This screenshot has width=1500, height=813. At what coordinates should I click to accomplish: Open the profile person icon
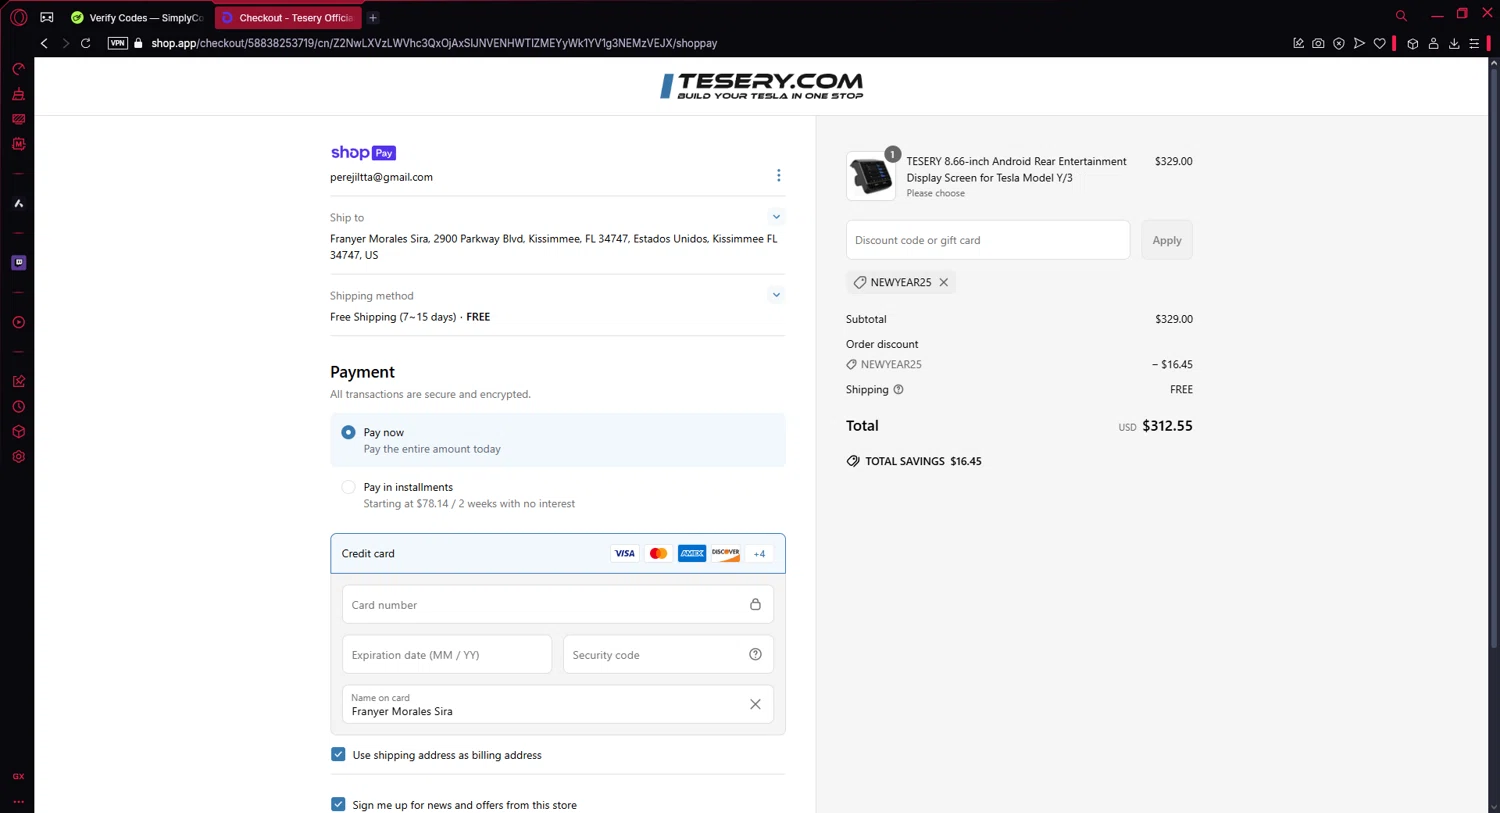point(1433,43)
